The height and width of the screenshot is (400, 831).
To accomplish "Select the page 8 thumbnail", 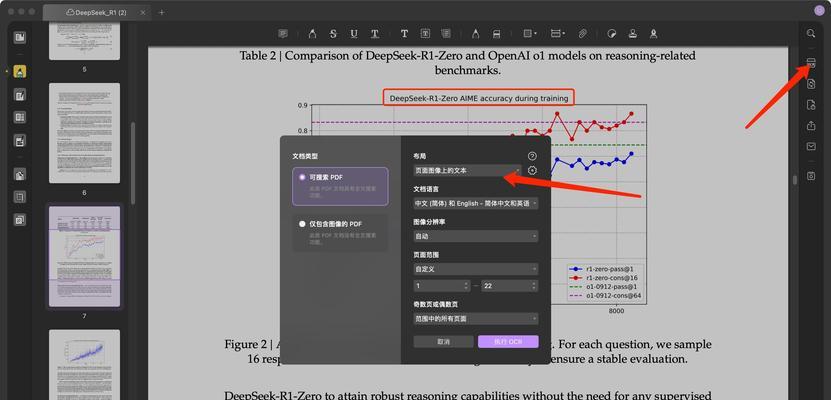I will tap(85, 365).
